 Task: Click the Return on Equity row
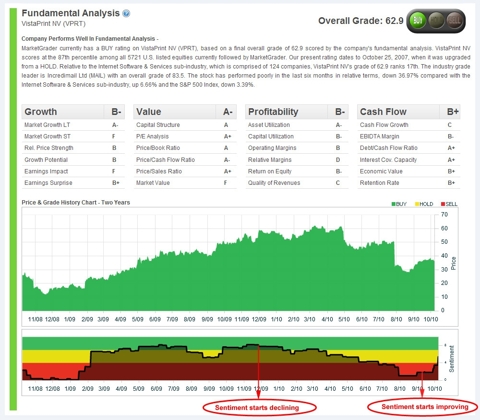point(297,171)
